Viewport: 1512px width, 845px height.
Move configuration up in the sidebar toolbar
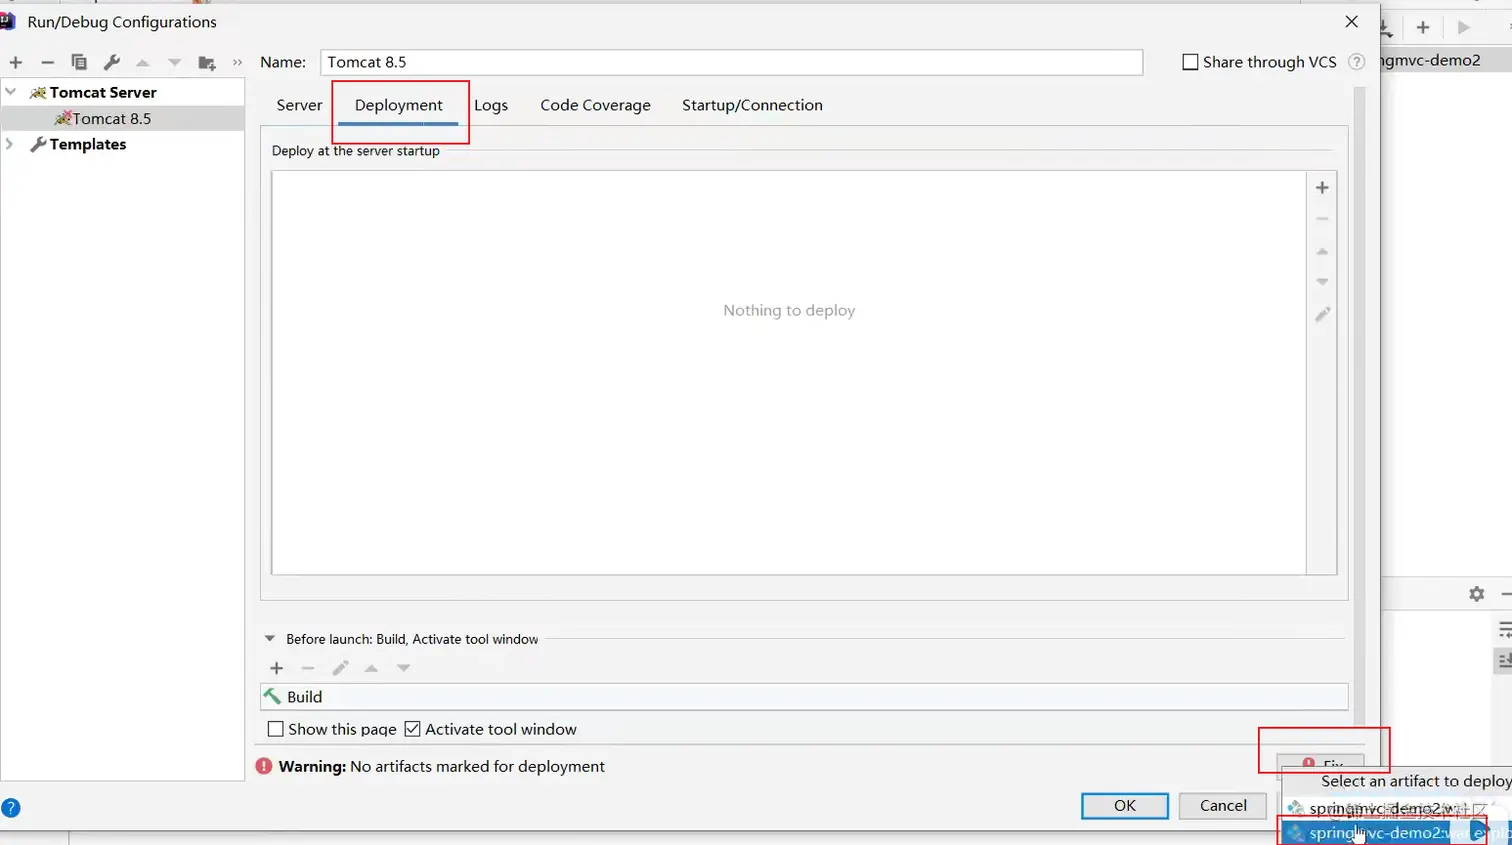[x=143, y=62]
